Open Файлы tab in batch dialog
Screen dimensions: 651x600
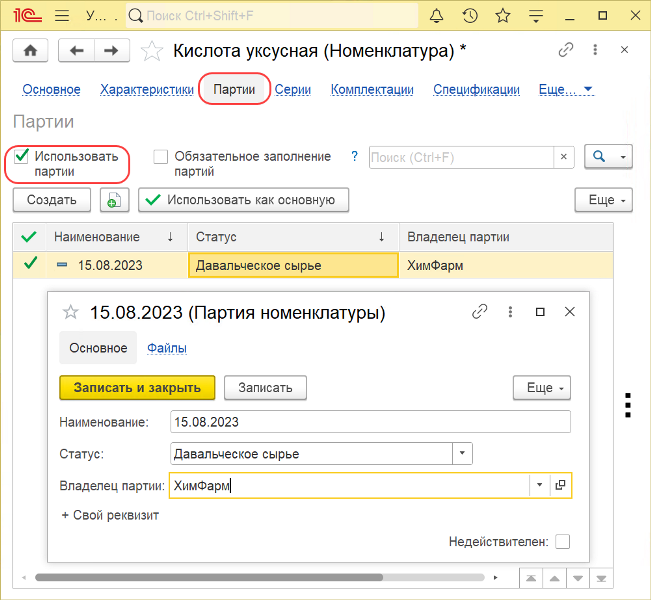167,348
